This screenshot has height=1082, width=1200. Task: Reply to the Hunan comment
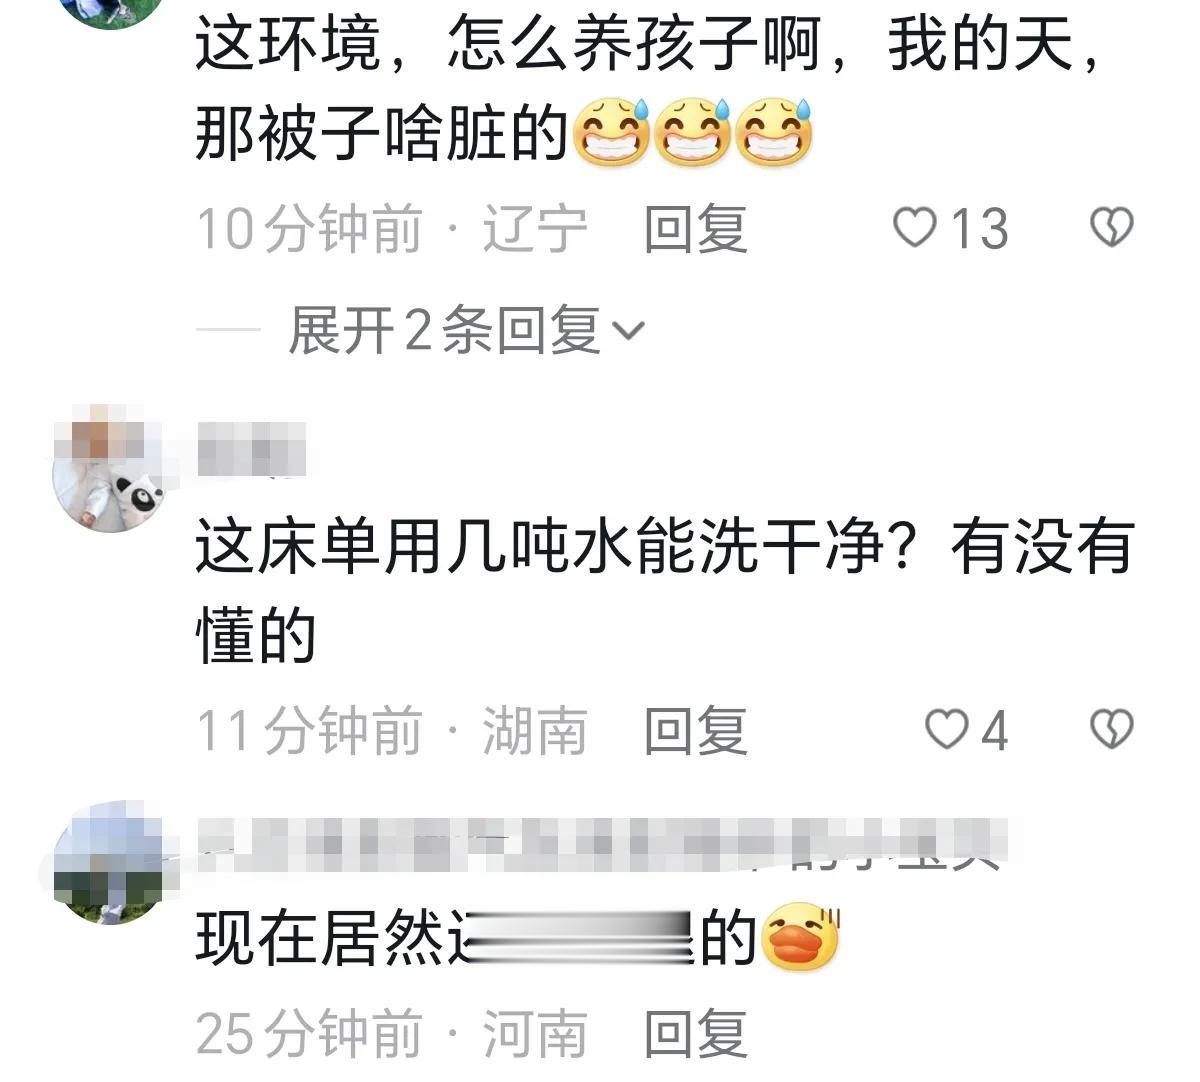[696, 730]
